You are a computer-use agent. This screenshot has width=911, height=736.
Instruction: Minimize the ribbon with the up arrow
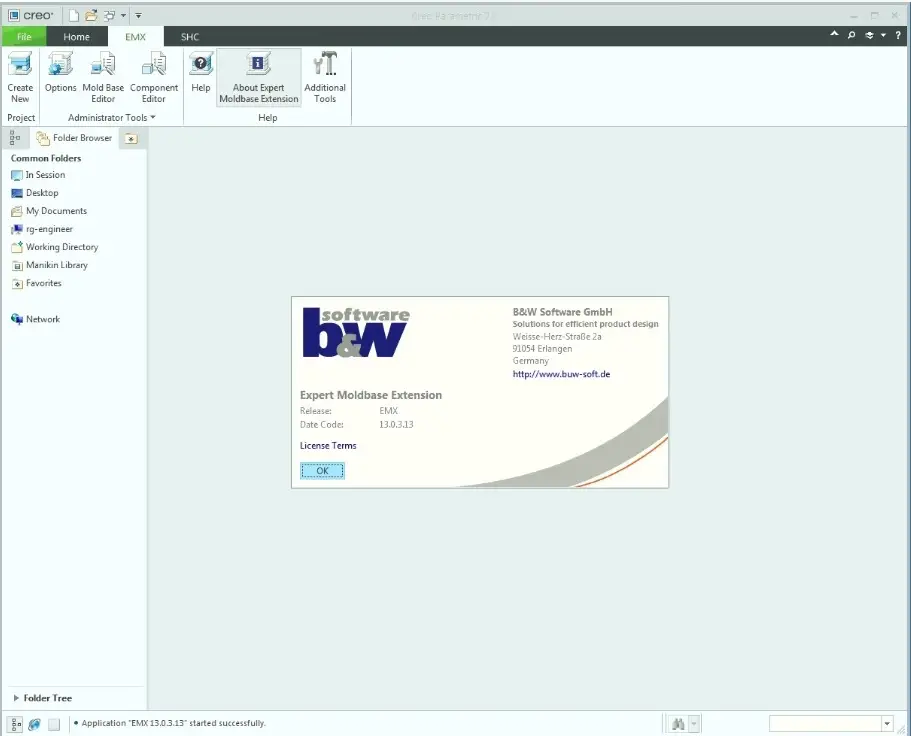[834, 34]
